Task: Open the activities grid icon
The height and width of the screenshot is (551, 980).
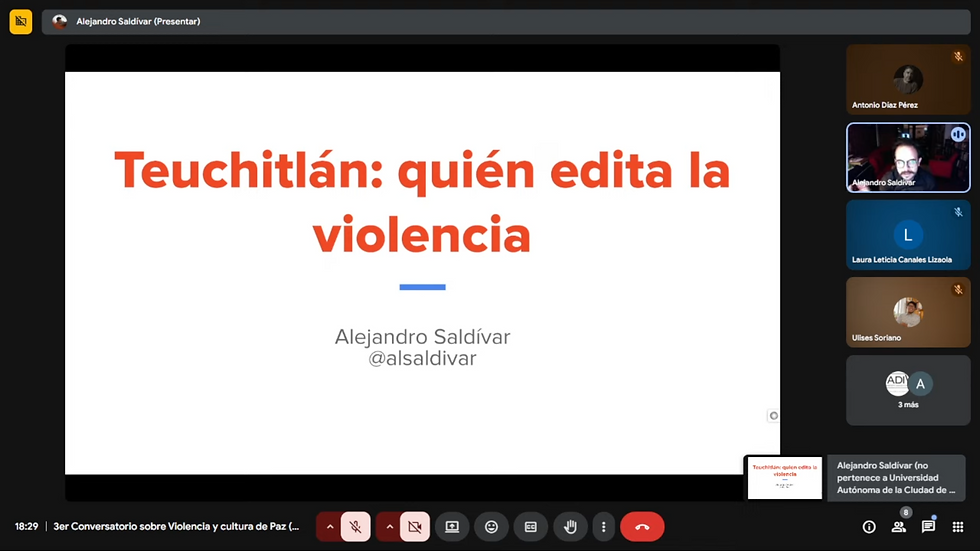Action: tap(958, 527)
